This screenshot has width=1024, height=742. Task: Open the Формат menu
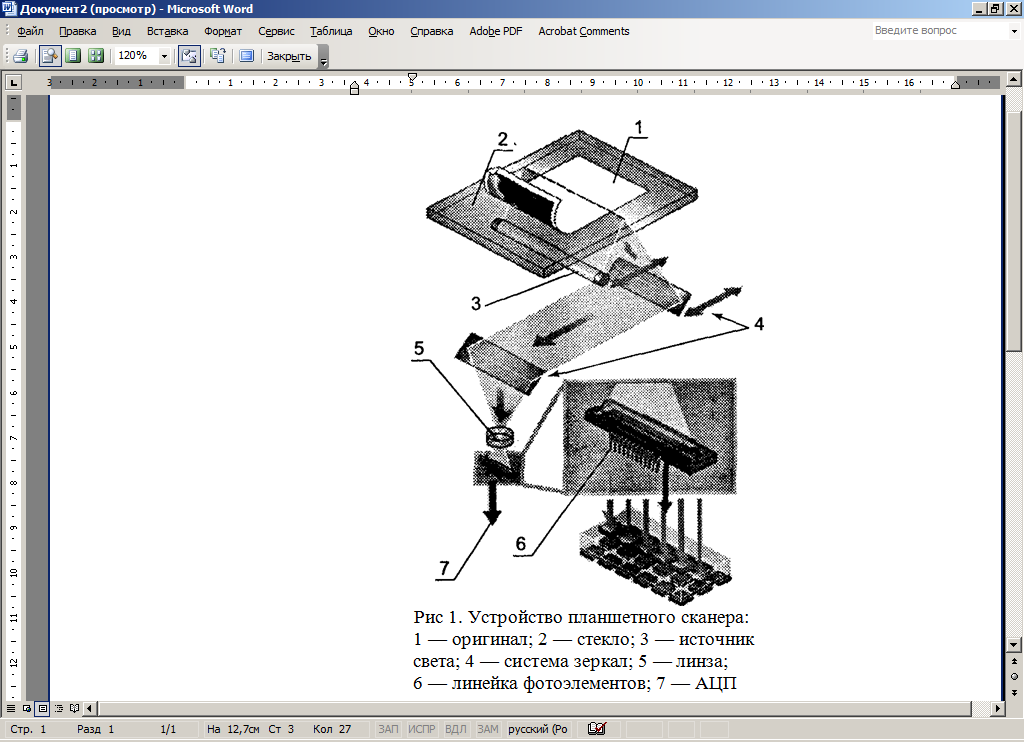click(223, 31)
